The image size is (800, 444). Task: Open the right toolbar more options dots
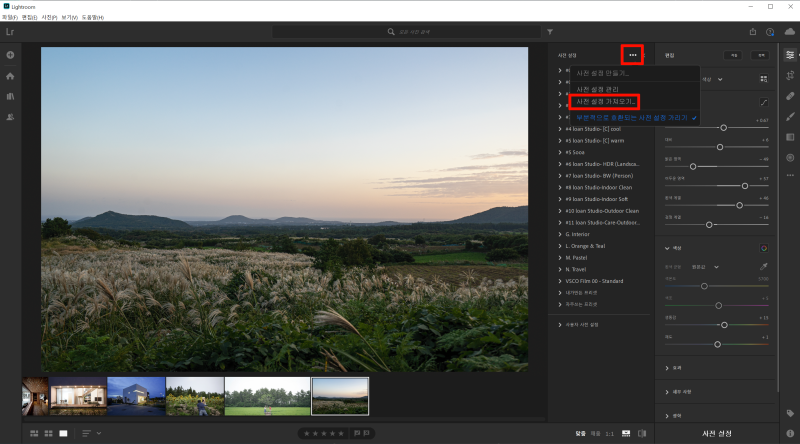click(790, 175)
